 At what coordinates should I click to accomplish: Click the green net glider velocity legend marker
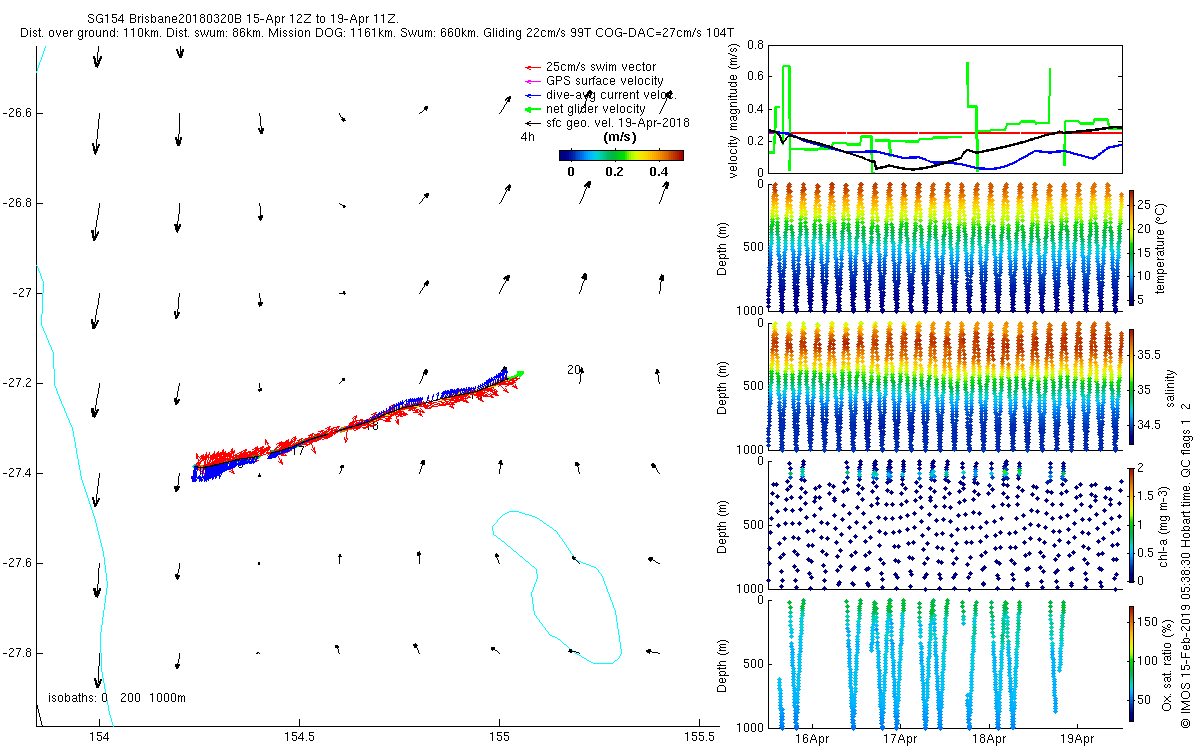tap(534, 109)
